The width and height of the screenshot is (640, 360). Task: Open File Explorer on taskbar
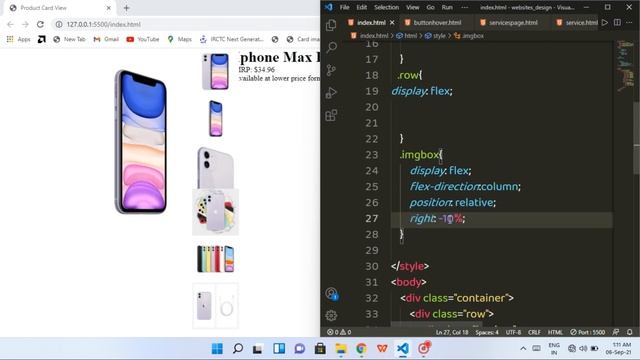pyautogui.click(x=341, y=349)
